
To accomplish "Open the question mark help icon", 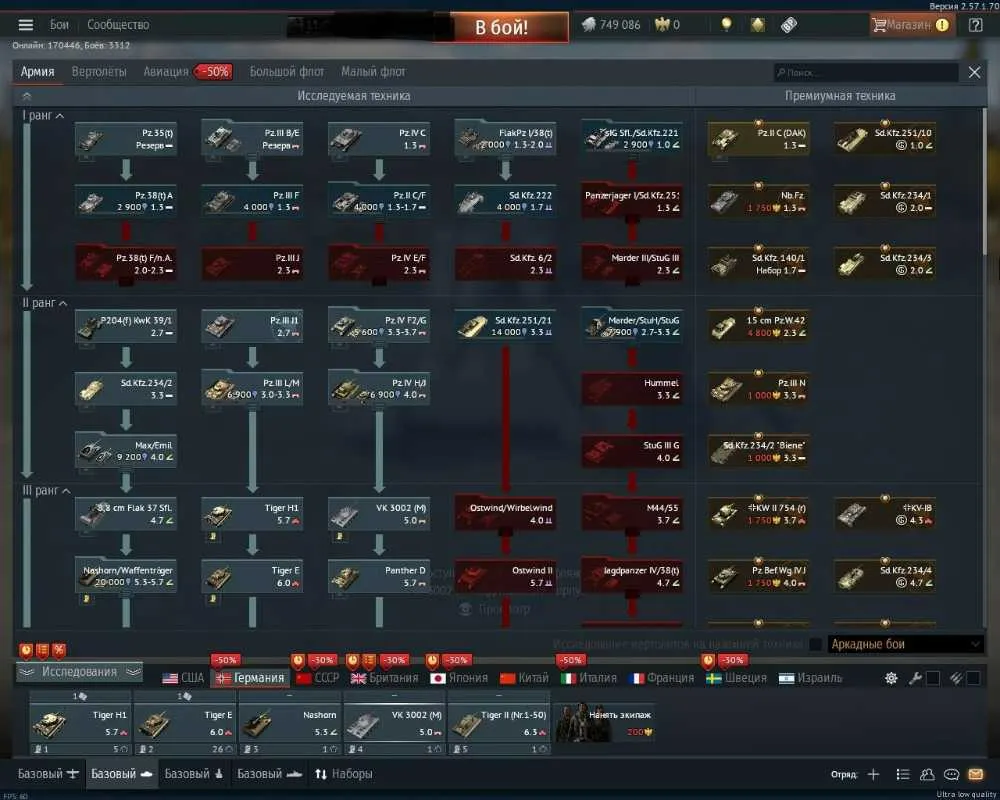I will pyautogui.click(x=975, y=25).
